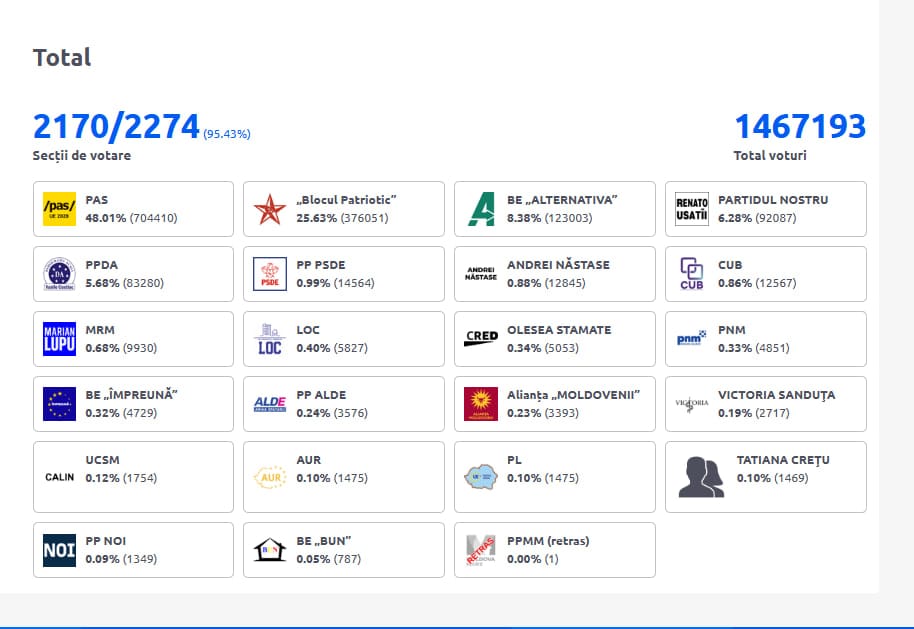Select PP PSDE 0.99% result
The height and width of the screenshot is (629, 914).
tap(335, 283)
